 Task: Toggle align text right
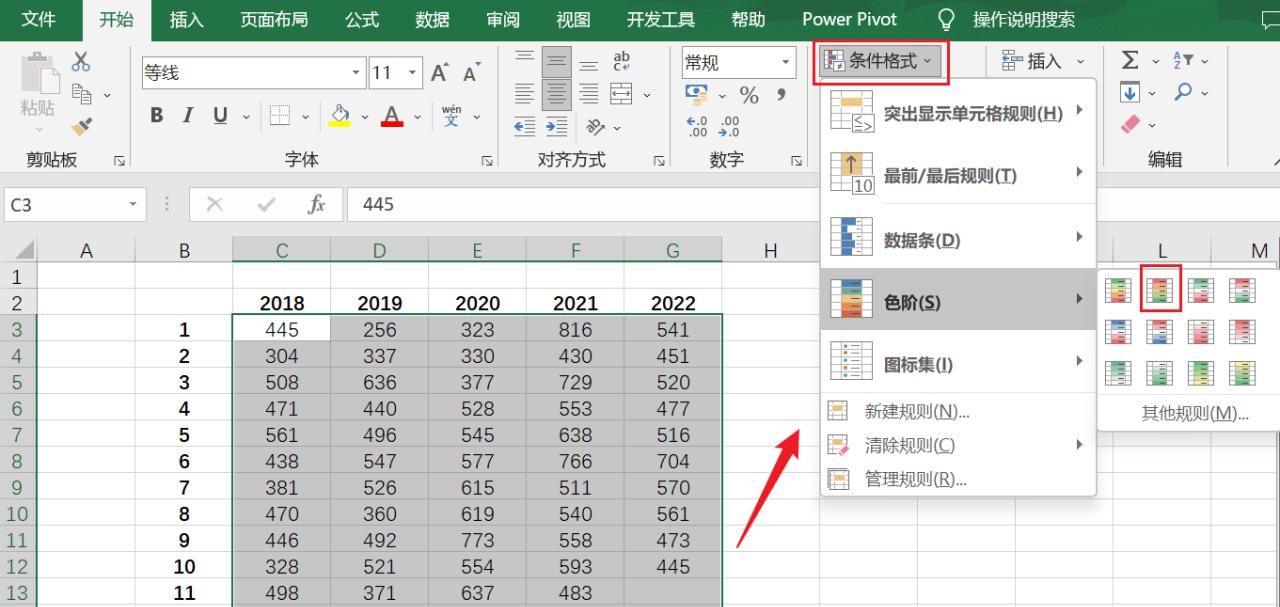point(588,95)
